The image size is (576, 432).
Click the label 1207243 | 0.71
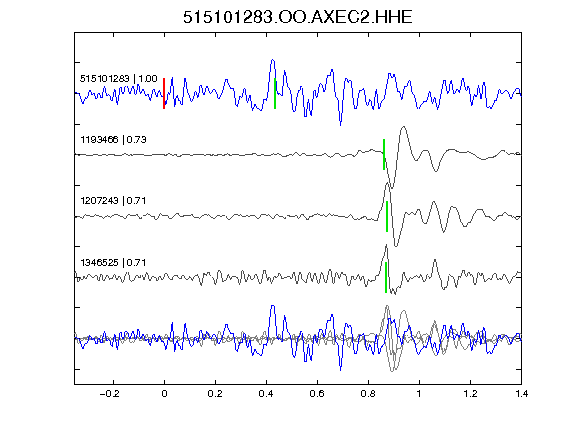tap(113, 201)
